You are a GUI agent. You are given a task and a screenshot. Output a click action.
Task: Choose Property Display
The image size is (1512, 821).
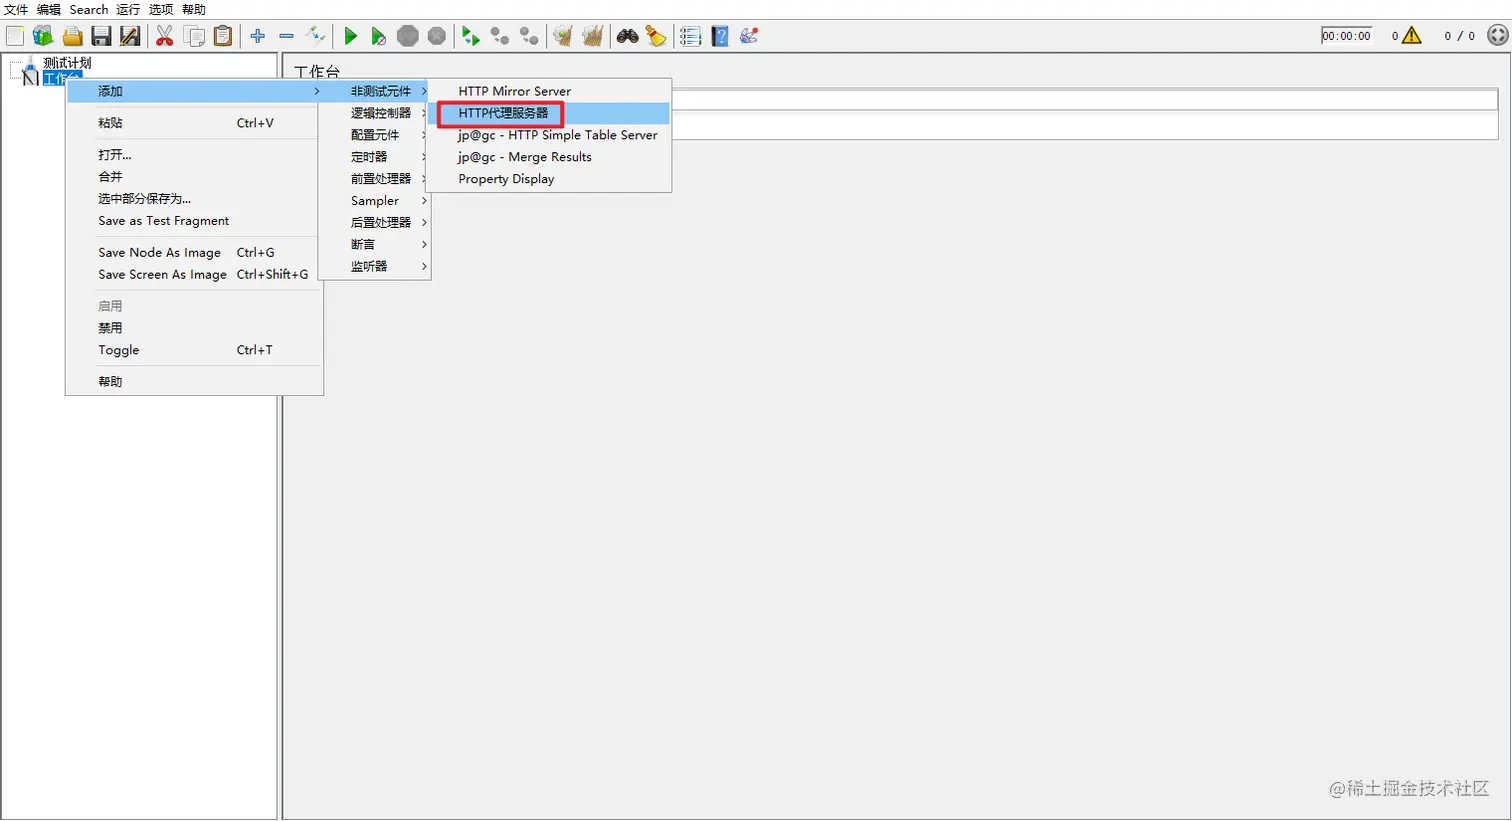tap(549, 179)
